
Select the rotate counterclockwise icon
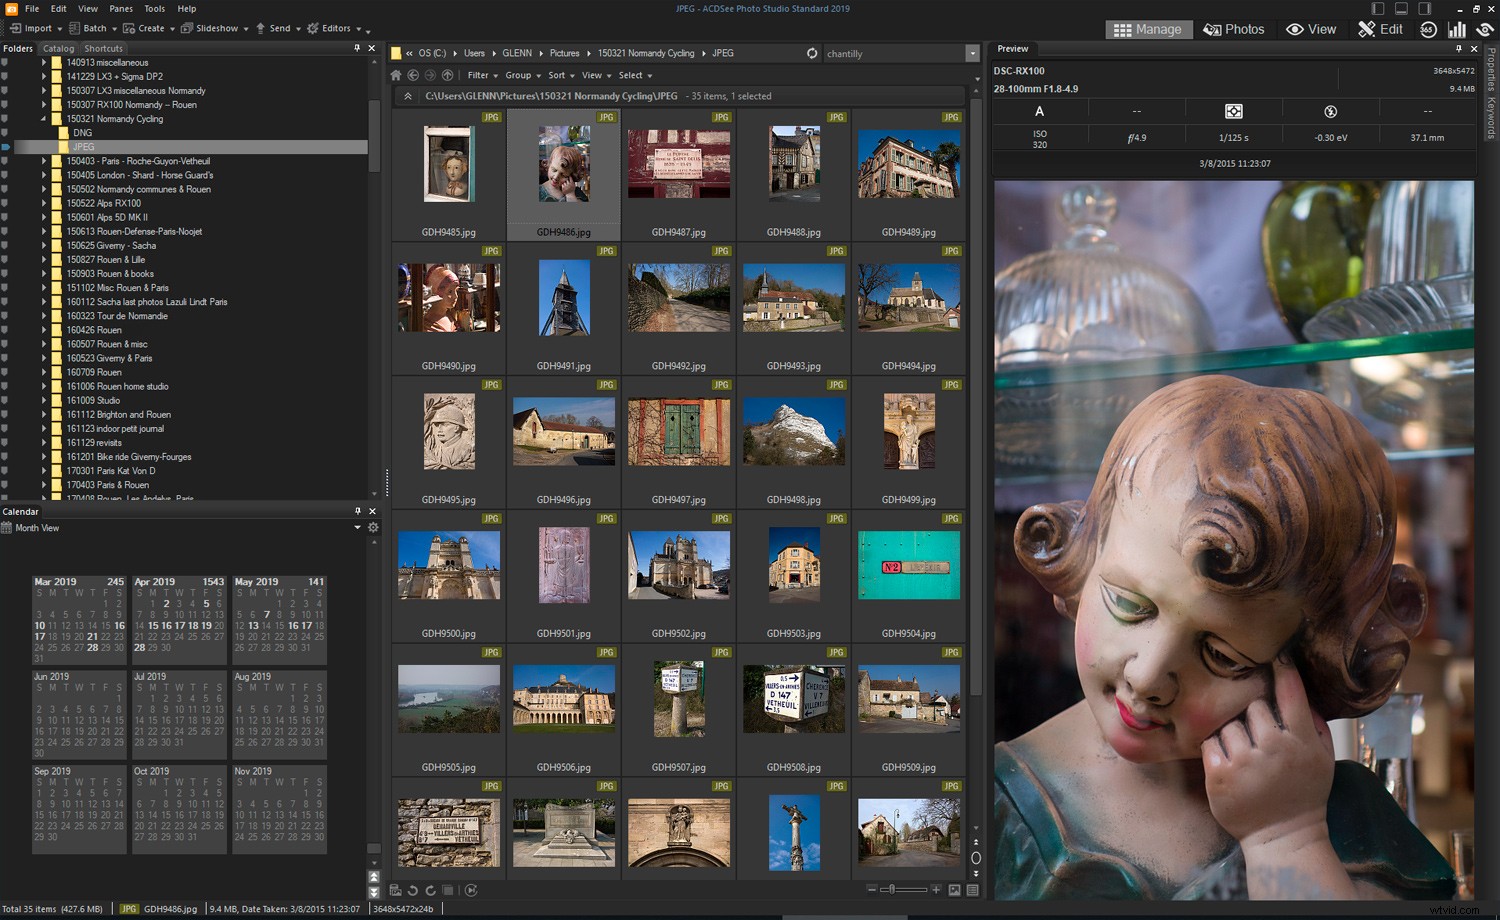click(412, 890)
